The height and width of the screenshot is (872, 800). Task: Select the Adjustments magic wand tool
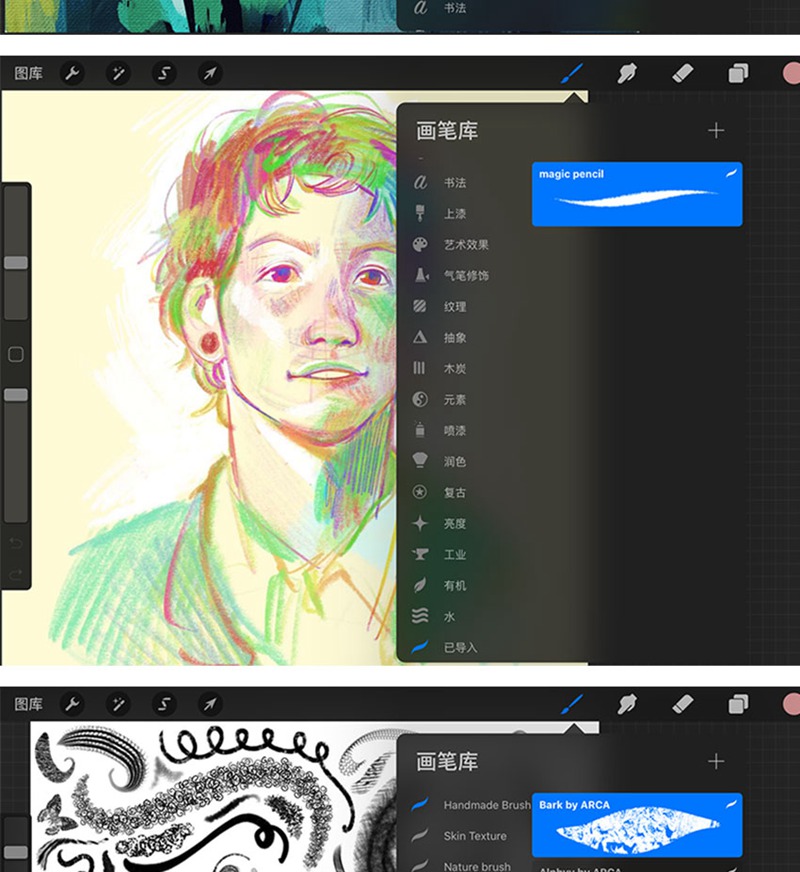click(119, 72)
